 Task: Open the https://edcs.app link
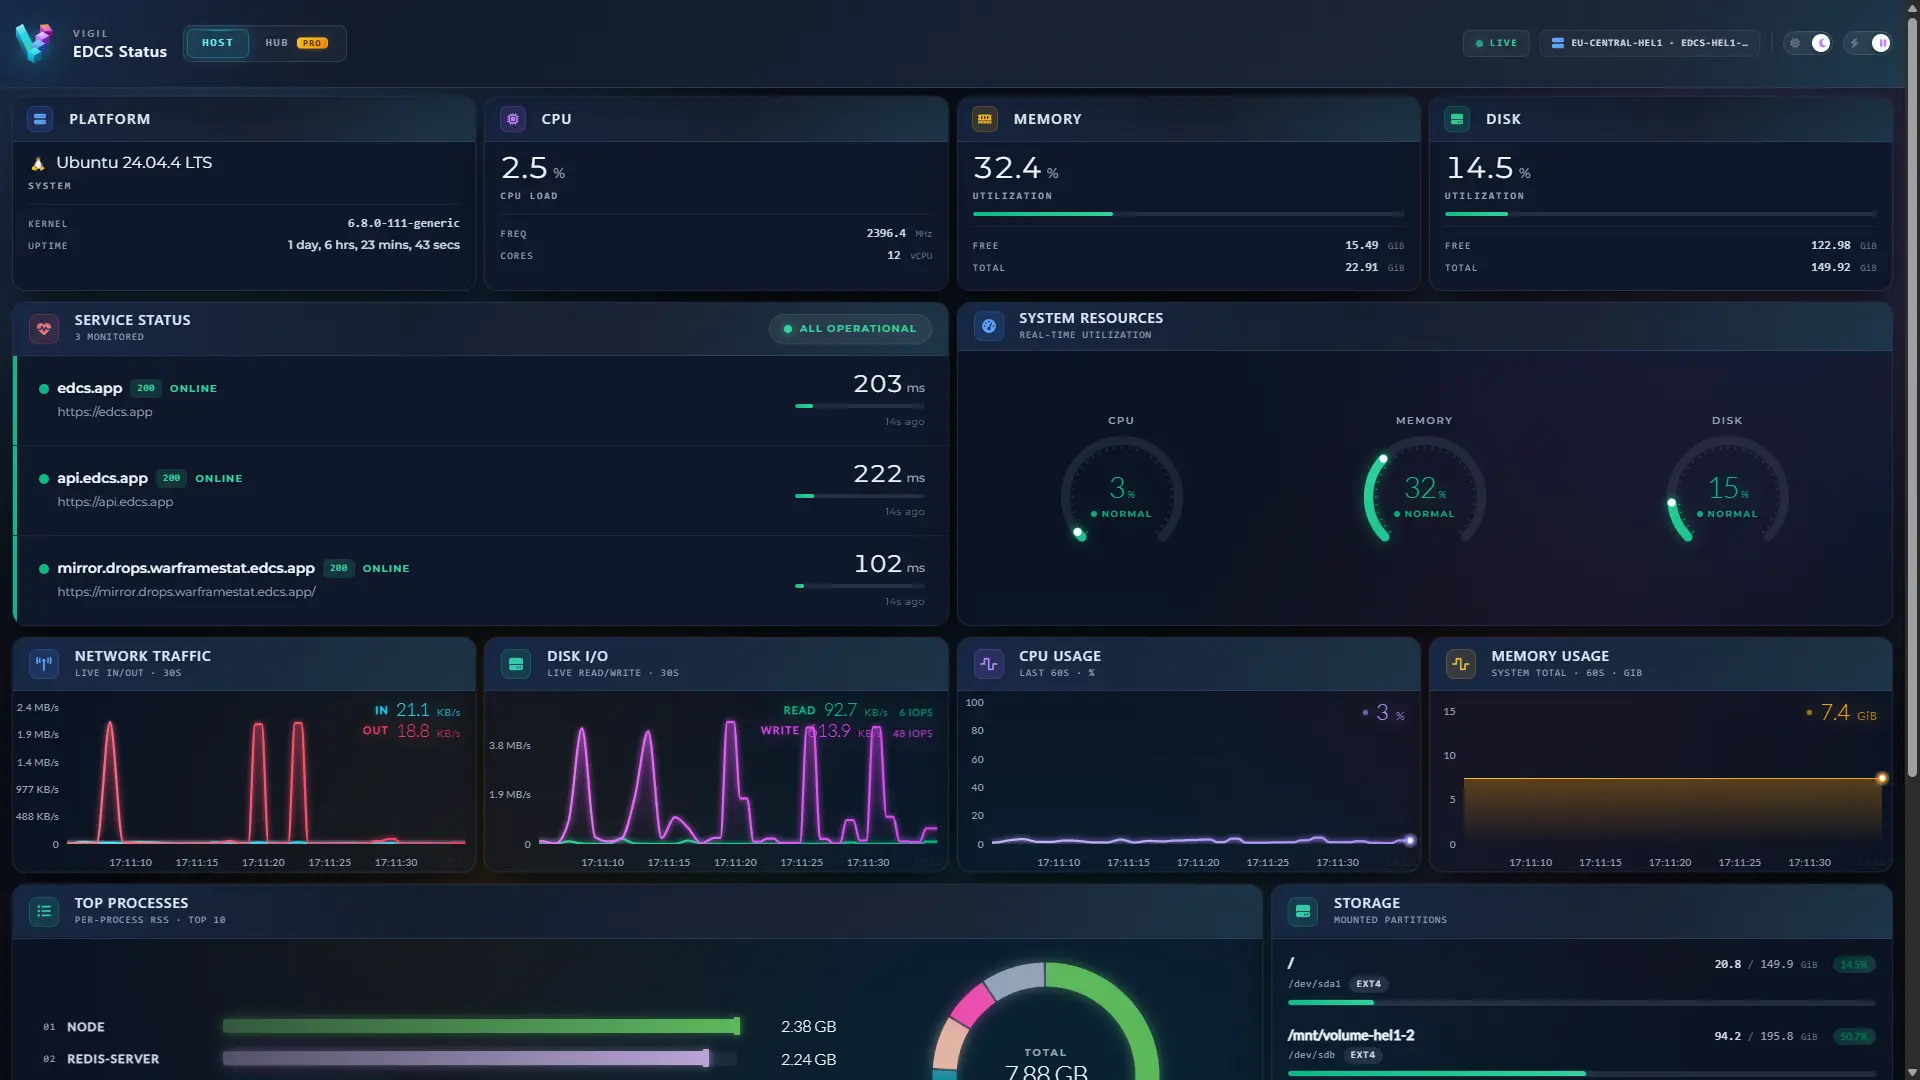click(x=105, y=412)
